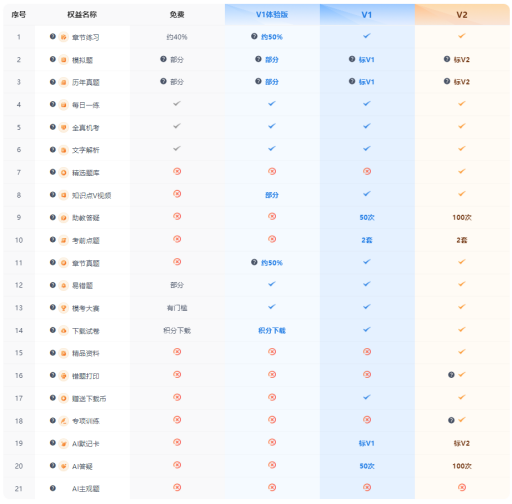
Task: Click the orange icon beside 精选题库
Action: (63, 172)
